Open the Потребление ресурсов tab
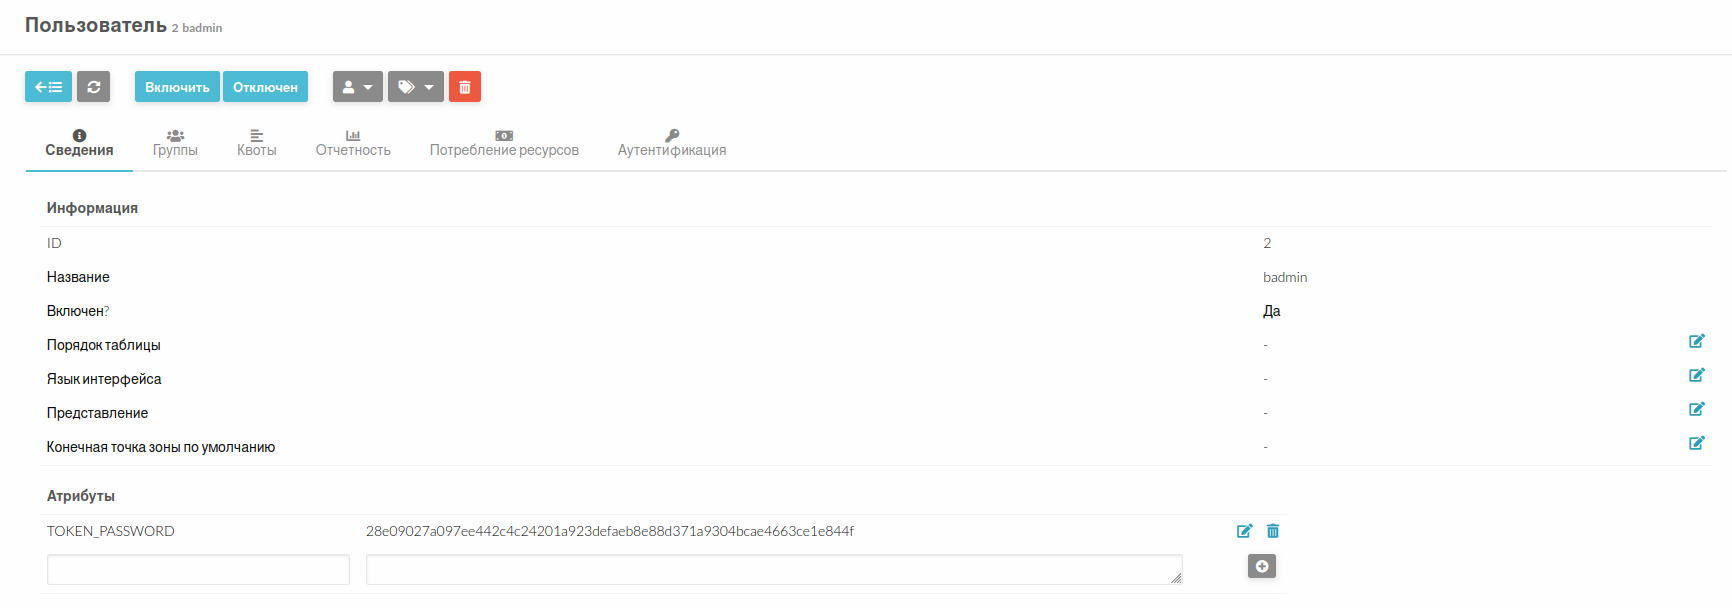Viewport: 1732px width, 608px height. click(x=504, y=143)
